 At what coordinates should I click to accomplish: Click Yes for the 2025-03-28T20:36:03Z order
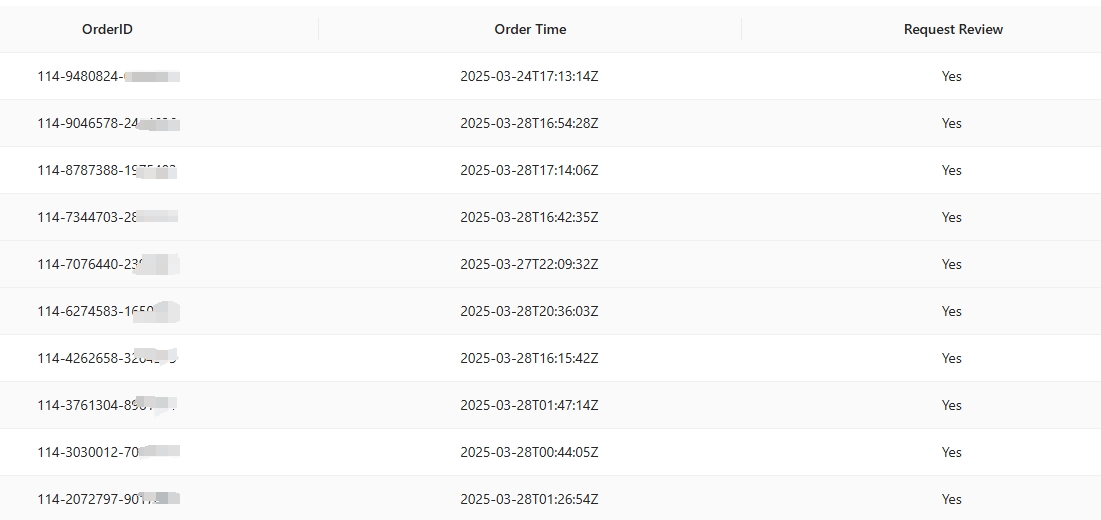coord(951,312)
